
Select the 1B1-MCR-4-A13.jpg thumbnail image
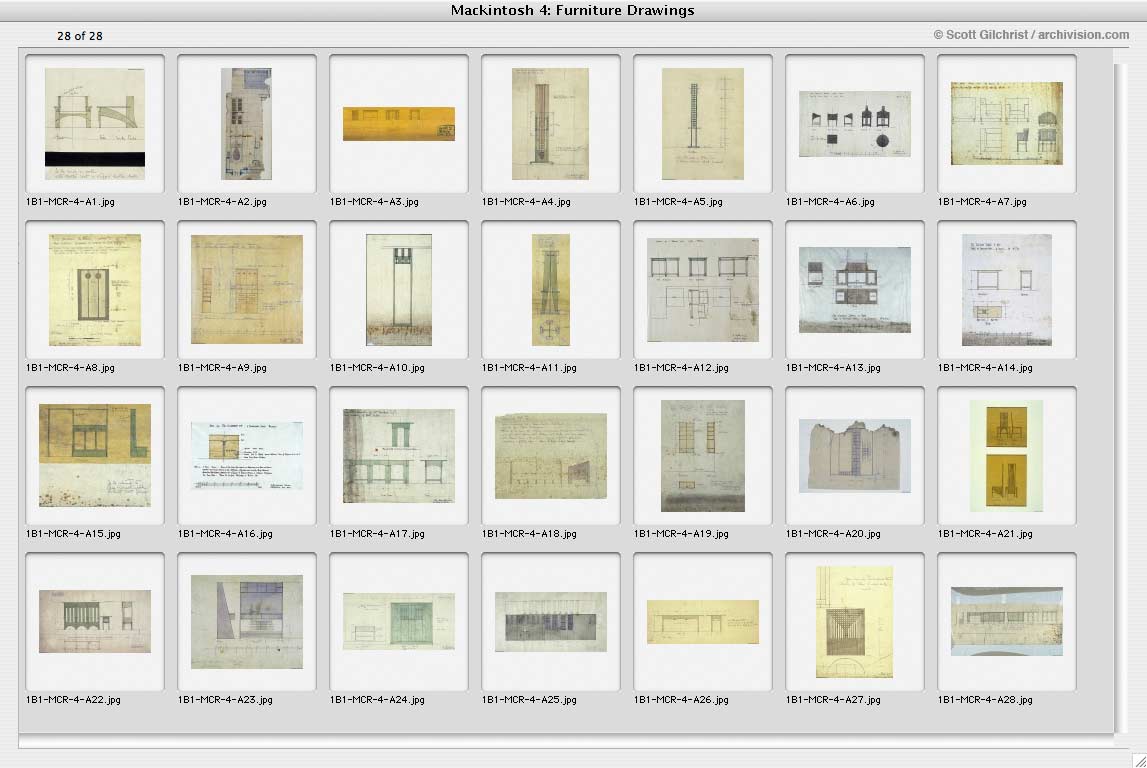pyautogui.click(x=855, y=290)
